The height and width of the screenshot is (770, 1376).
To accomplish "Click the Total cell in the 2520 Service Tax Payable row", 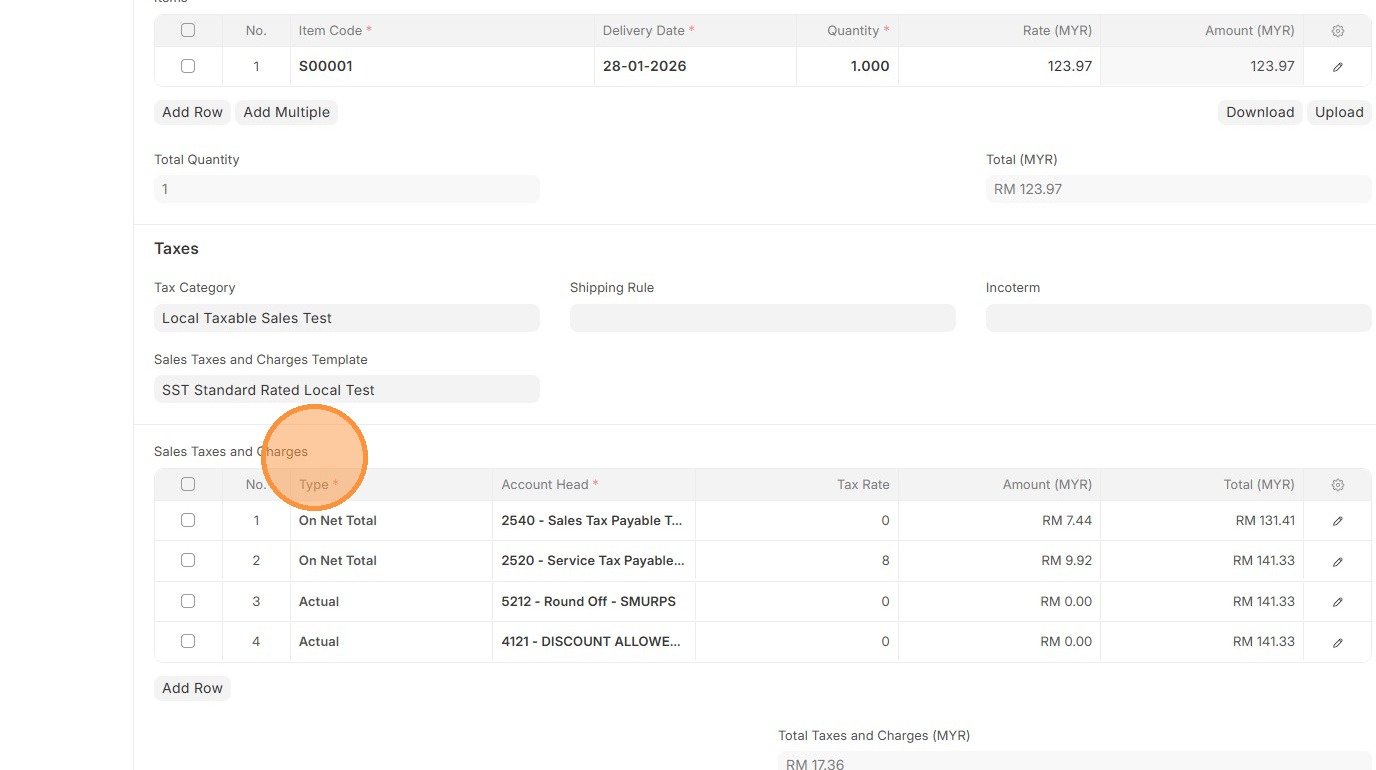I will pos(1202,560).
